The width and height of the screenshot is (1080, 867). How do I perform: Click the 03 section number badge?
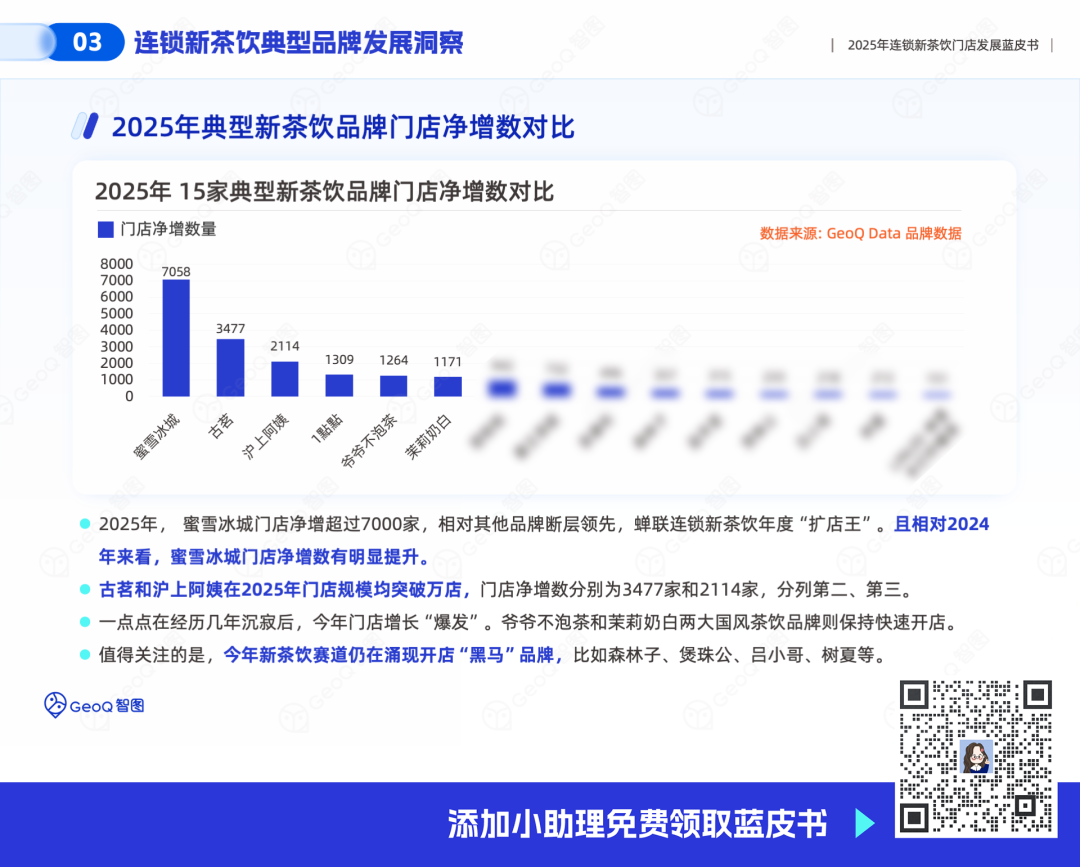tap(87, 42)
